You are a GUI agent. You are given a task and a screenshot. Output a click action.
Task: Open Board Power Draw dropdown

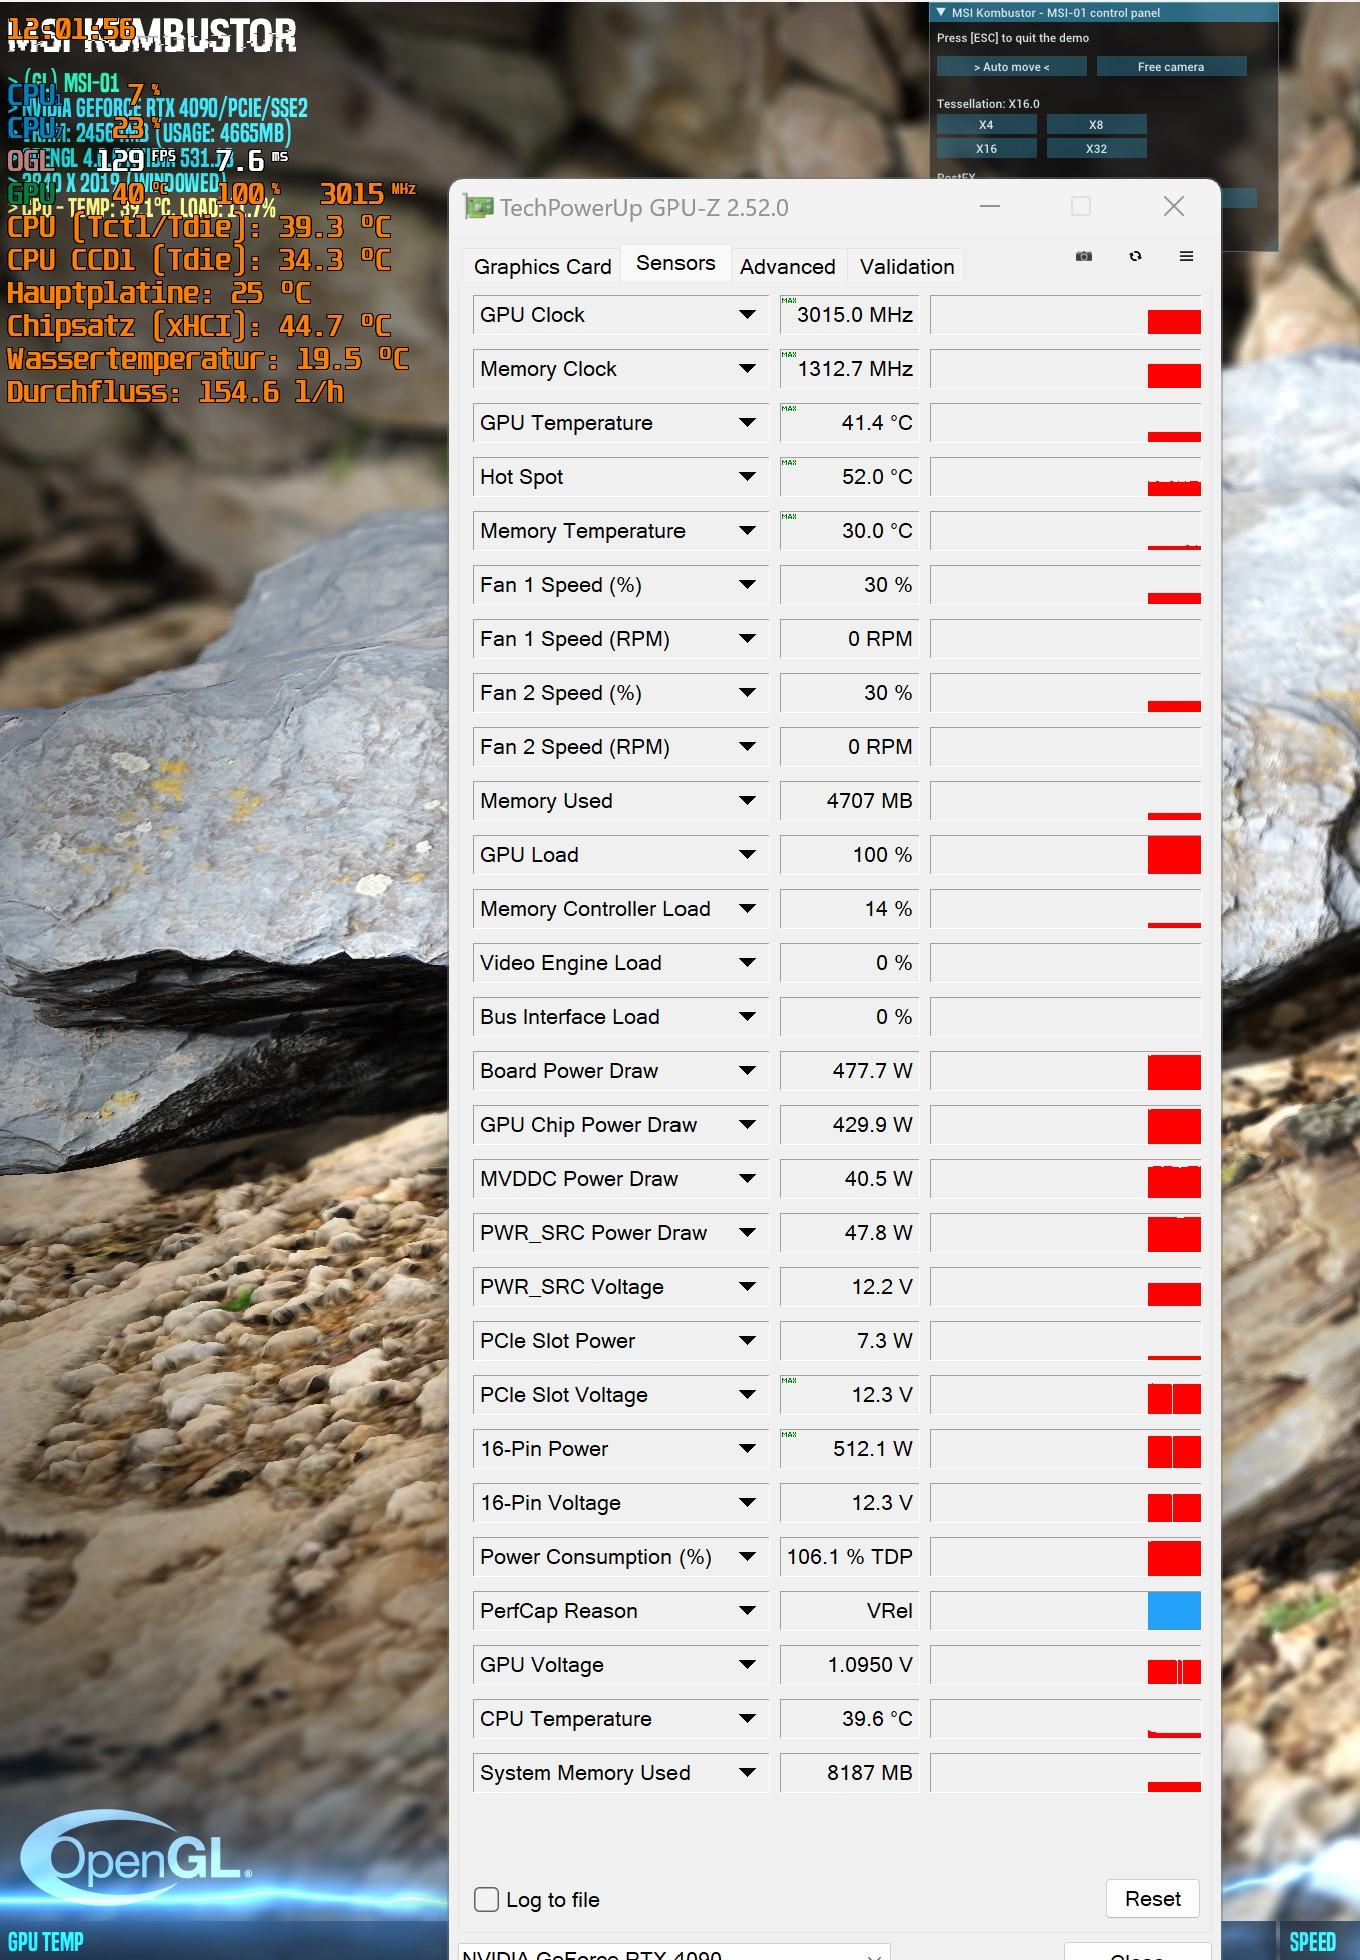[747, 1071]
